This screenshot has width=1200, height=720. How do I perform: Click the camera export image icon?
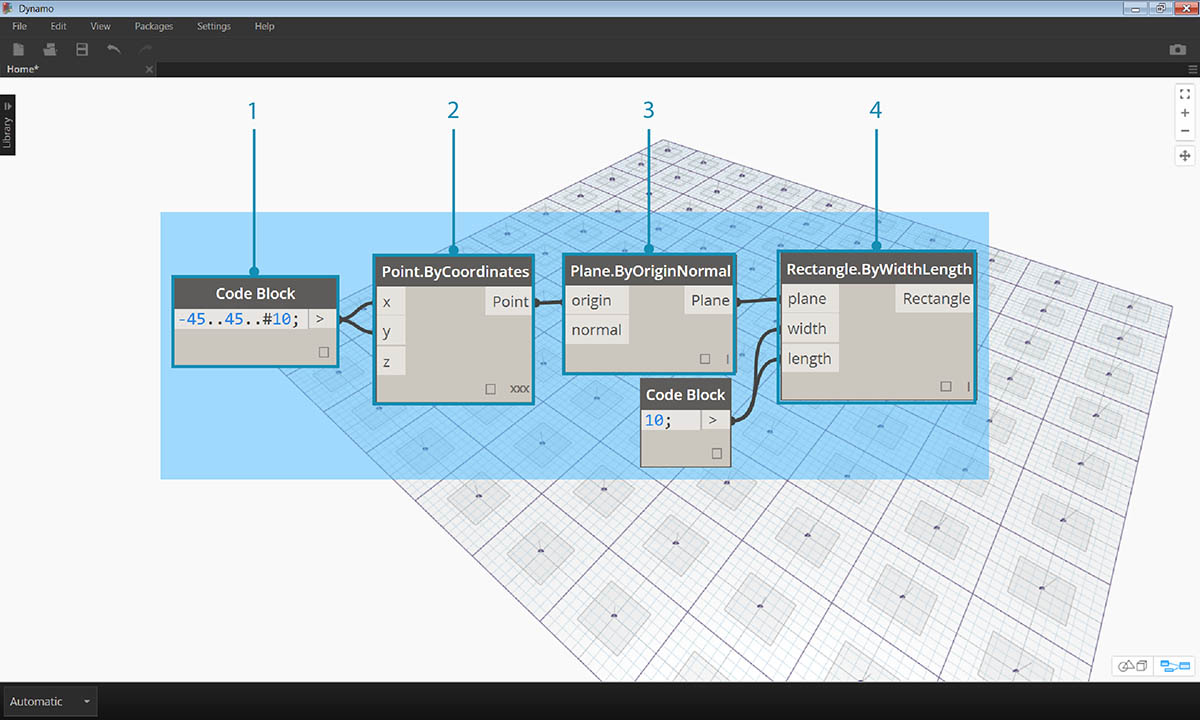click(x=1177, y=49)
